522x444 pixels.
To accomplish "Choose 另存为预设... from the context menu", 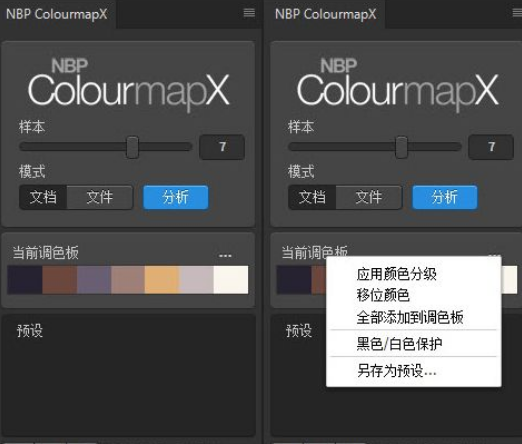I will click(396, 370).
